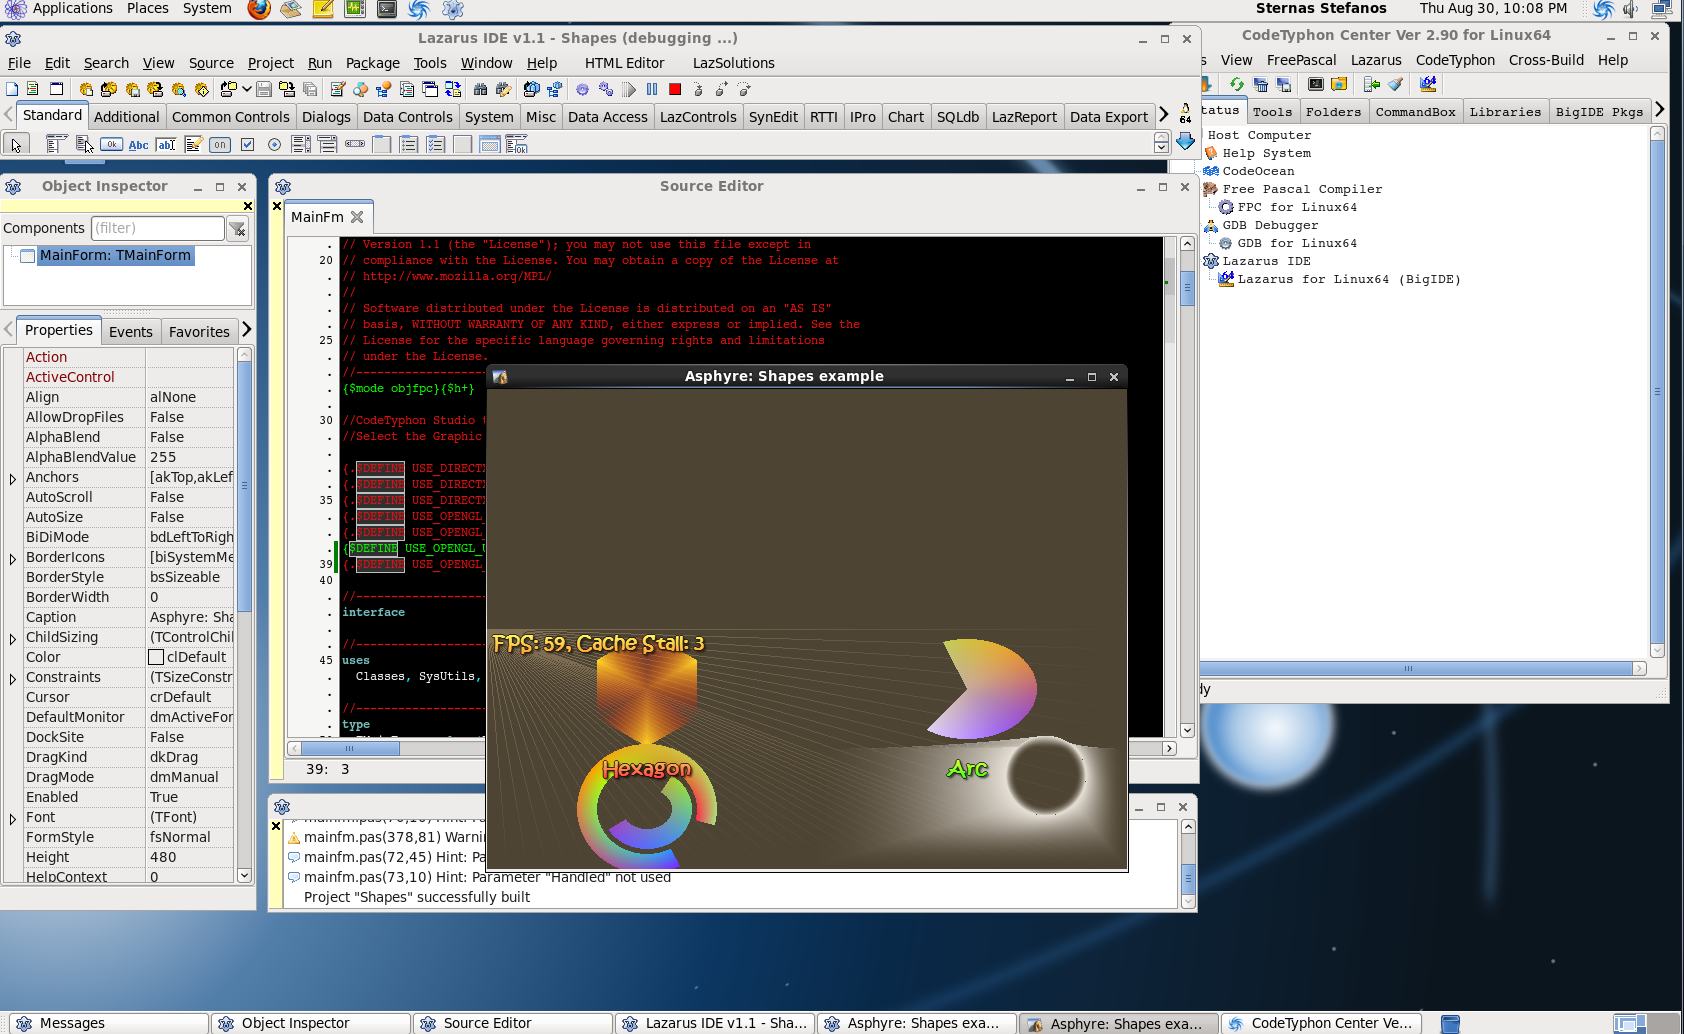Screen dimensions: 1684x1034
Task: Pick the TCheckBox component icon
Action: 247,144
